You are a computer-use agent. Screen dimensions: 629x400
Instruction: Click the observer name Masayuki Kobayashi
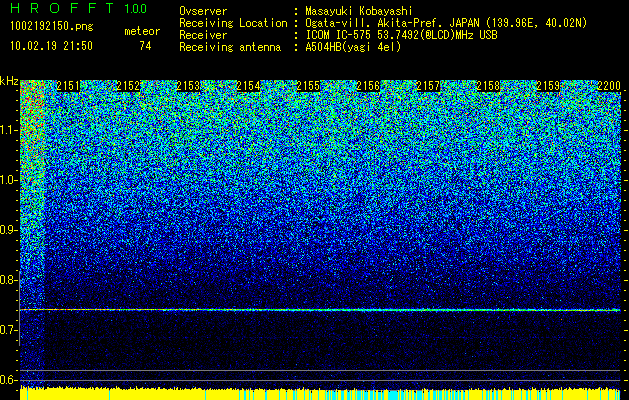(x=359, y=11)
